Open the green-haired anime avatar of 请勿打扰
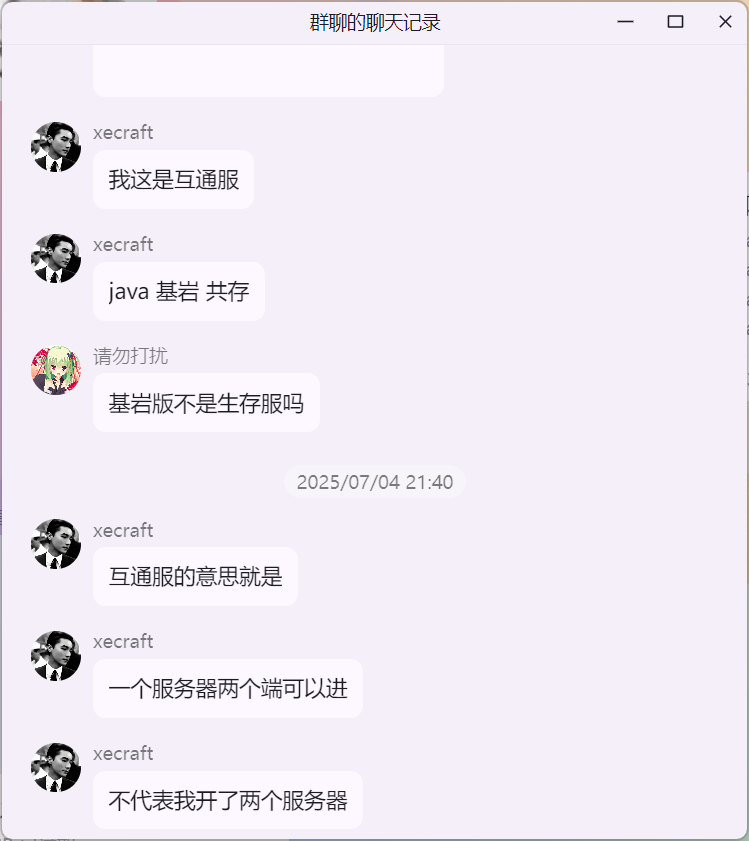This screenshot has height=841, width=749. 56,371
